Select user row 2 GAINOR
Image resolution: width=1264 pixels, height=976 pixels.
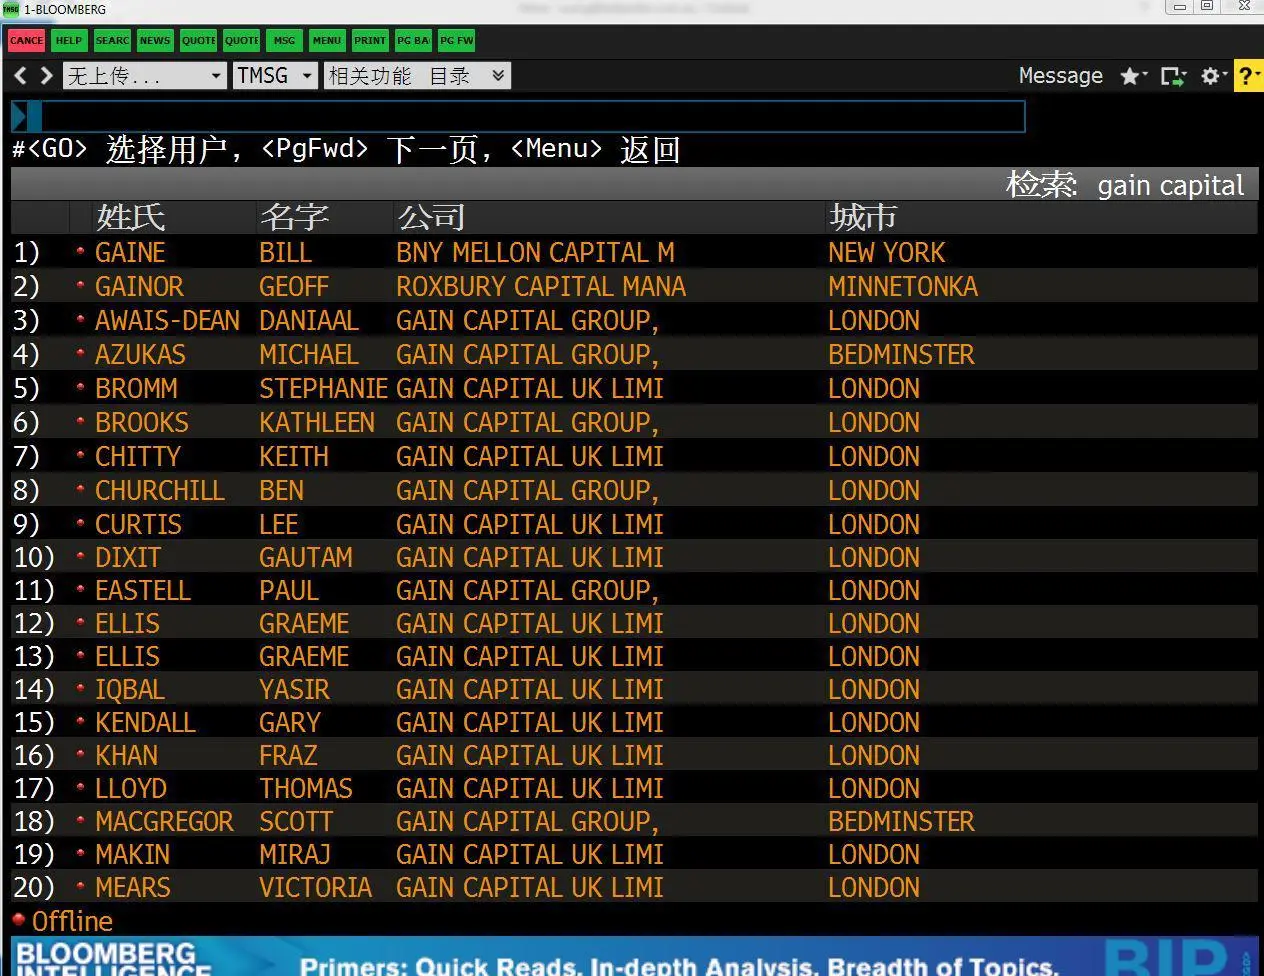[x=634, y=286]
